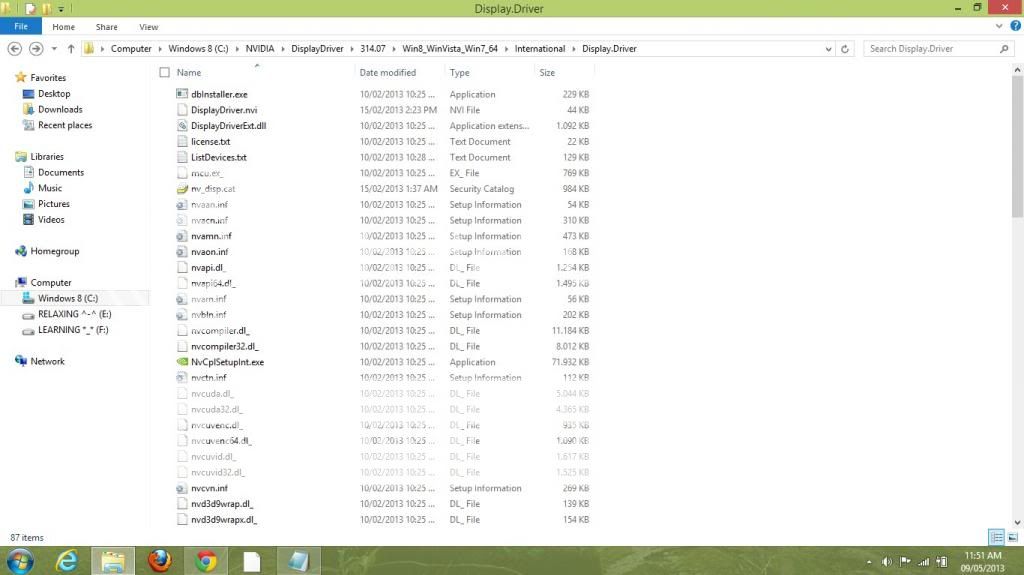The height and width of the screenshot is (575, 1024).
Task: Click the Forward navigation arrow
Action: (36, 48)
